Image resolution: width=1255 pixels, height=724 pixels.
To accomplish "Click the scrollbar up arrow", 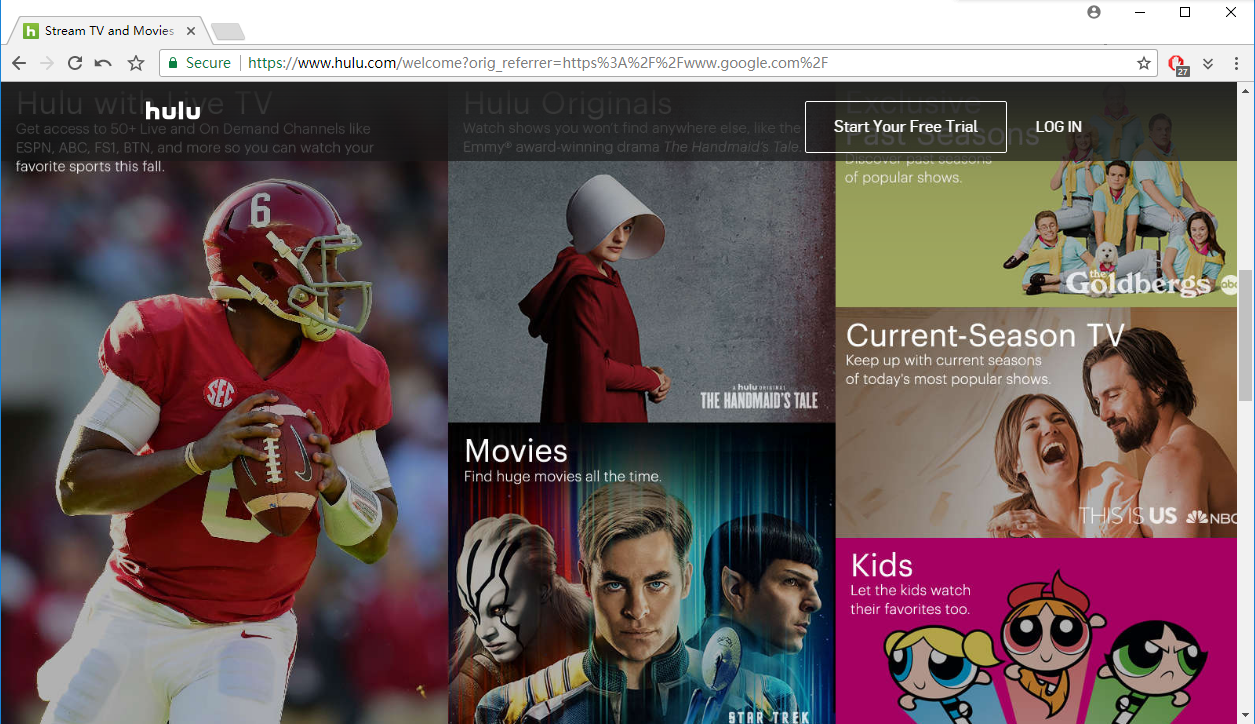I will (1246, 90).
